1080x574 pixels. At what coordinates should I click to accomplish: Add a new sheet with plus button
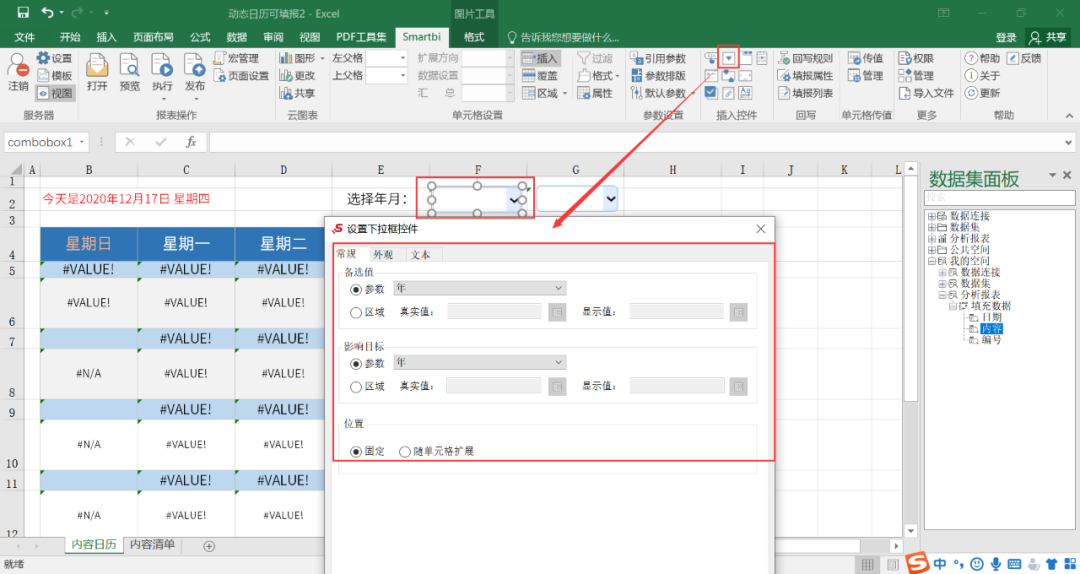[x=209, y=546]
